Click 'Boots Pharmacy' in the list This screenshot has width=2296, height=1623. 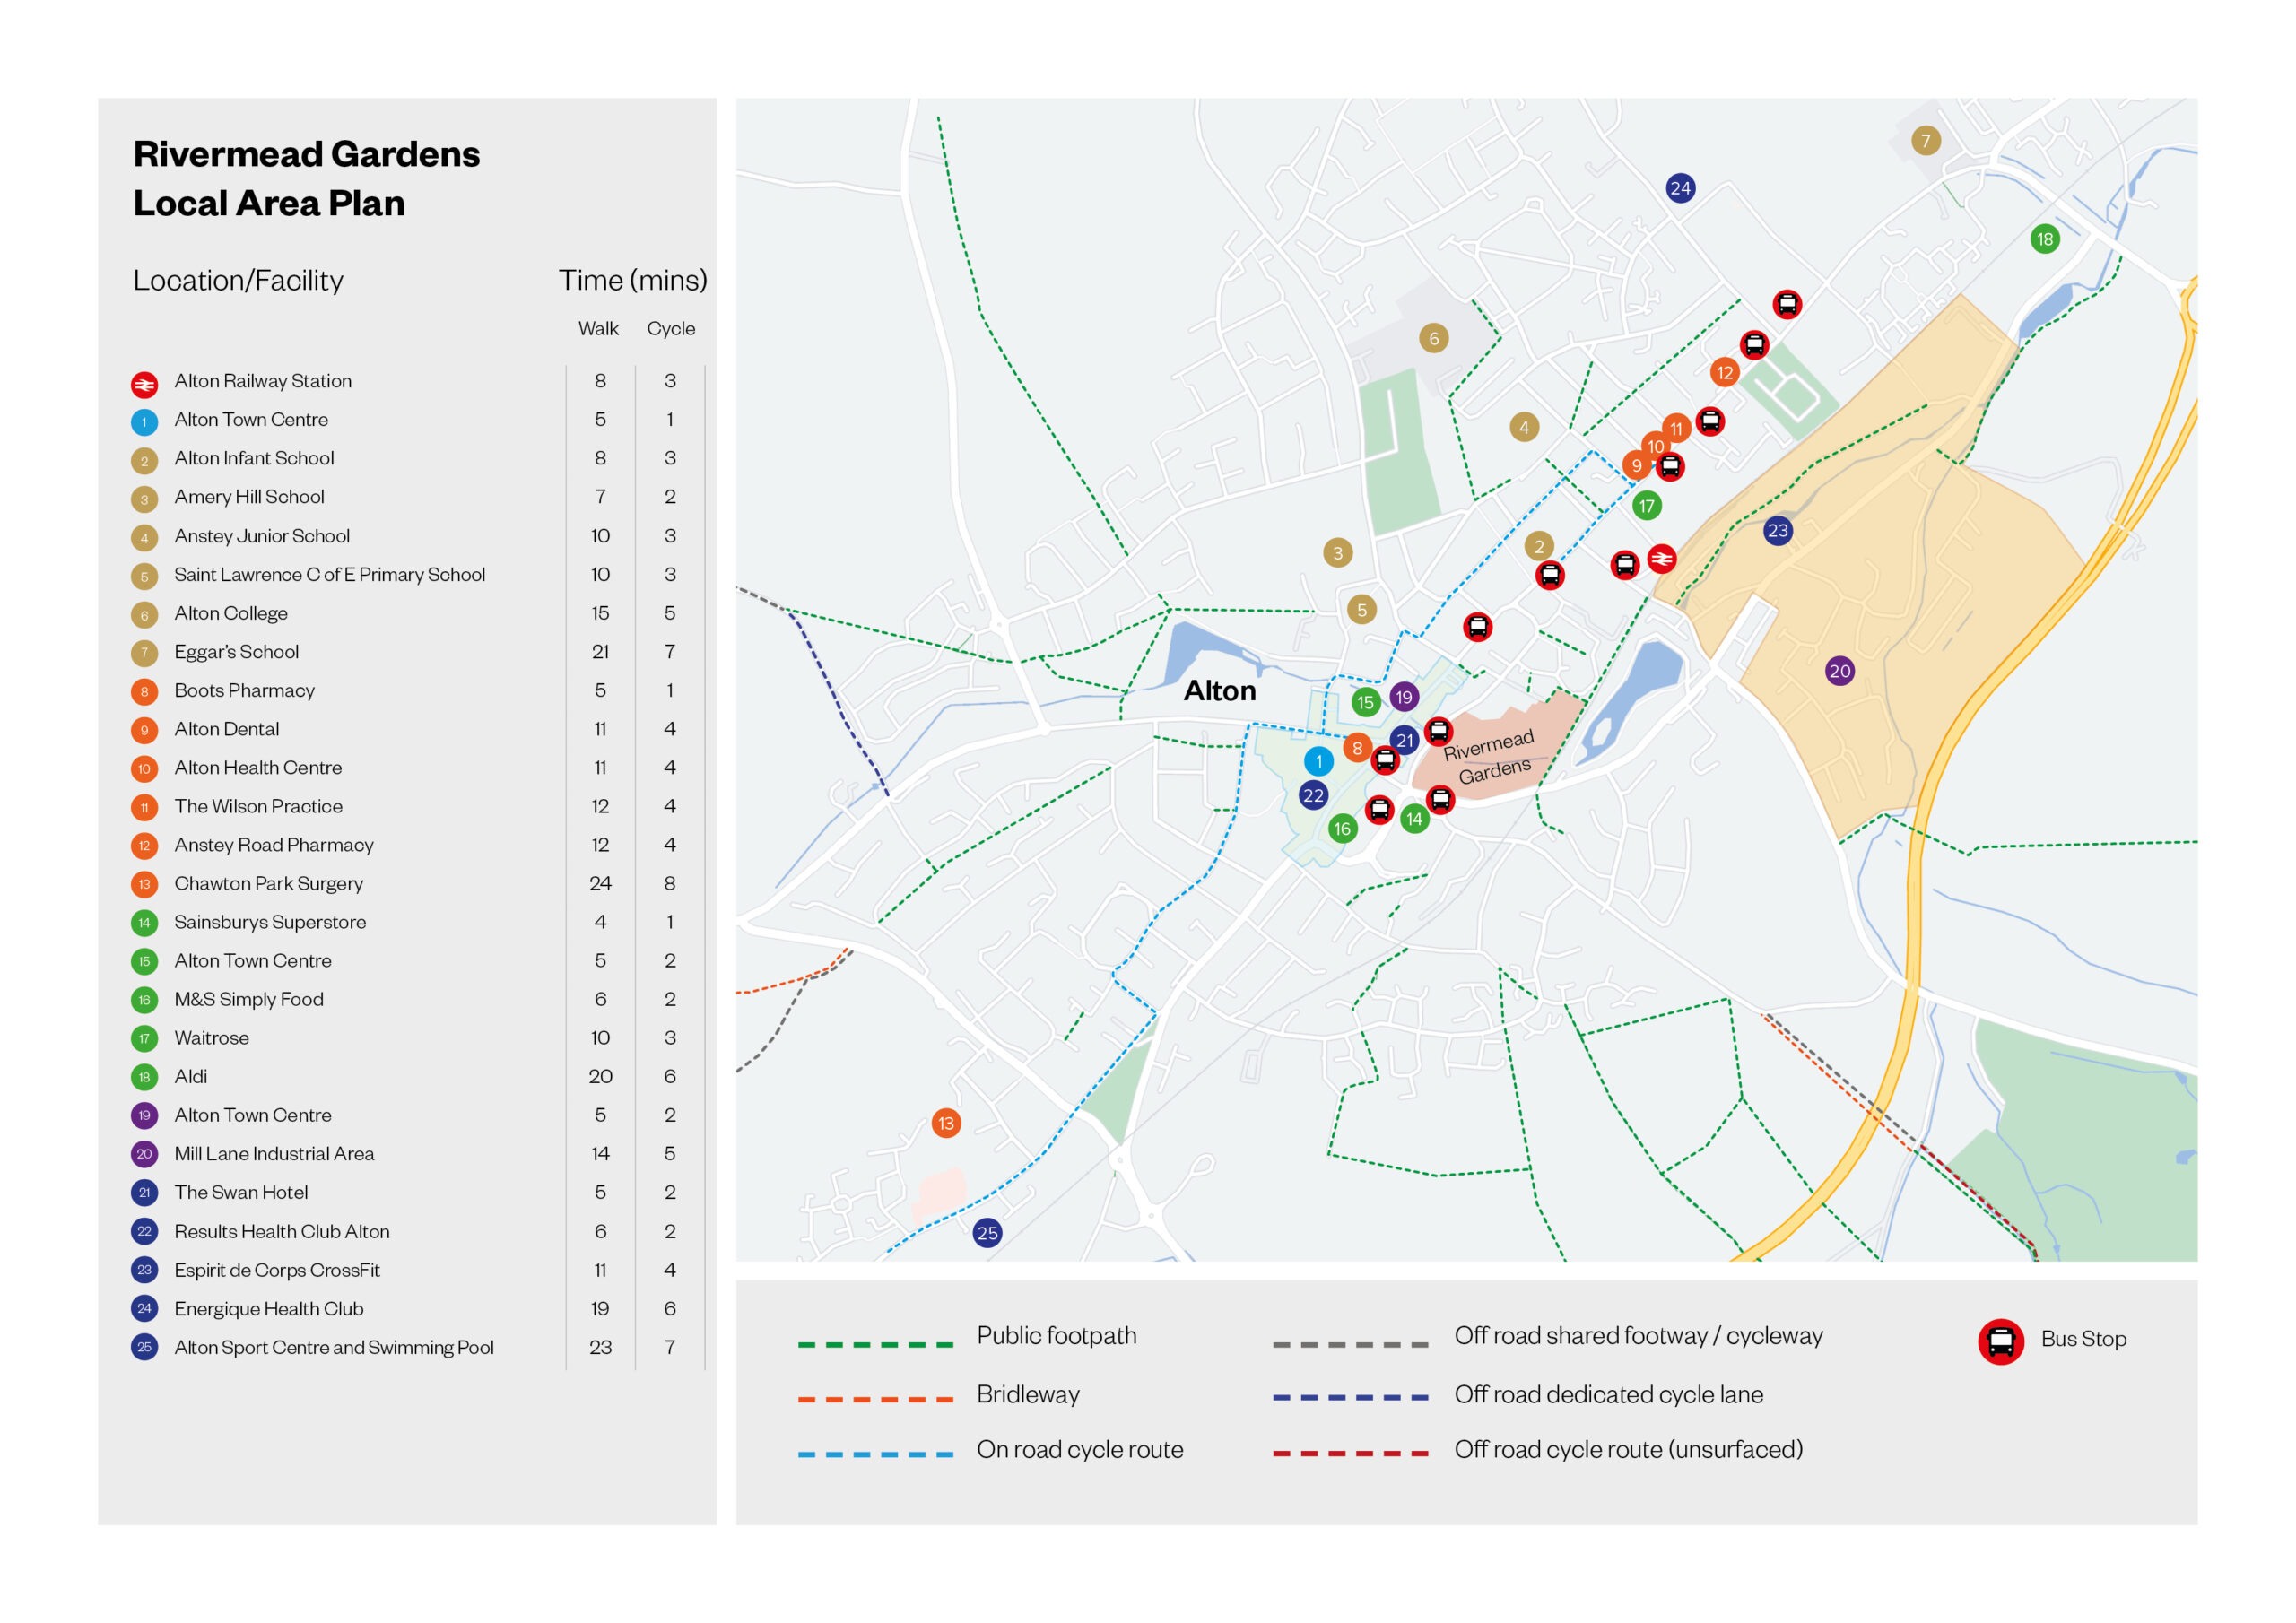click(x=244, y=691)
